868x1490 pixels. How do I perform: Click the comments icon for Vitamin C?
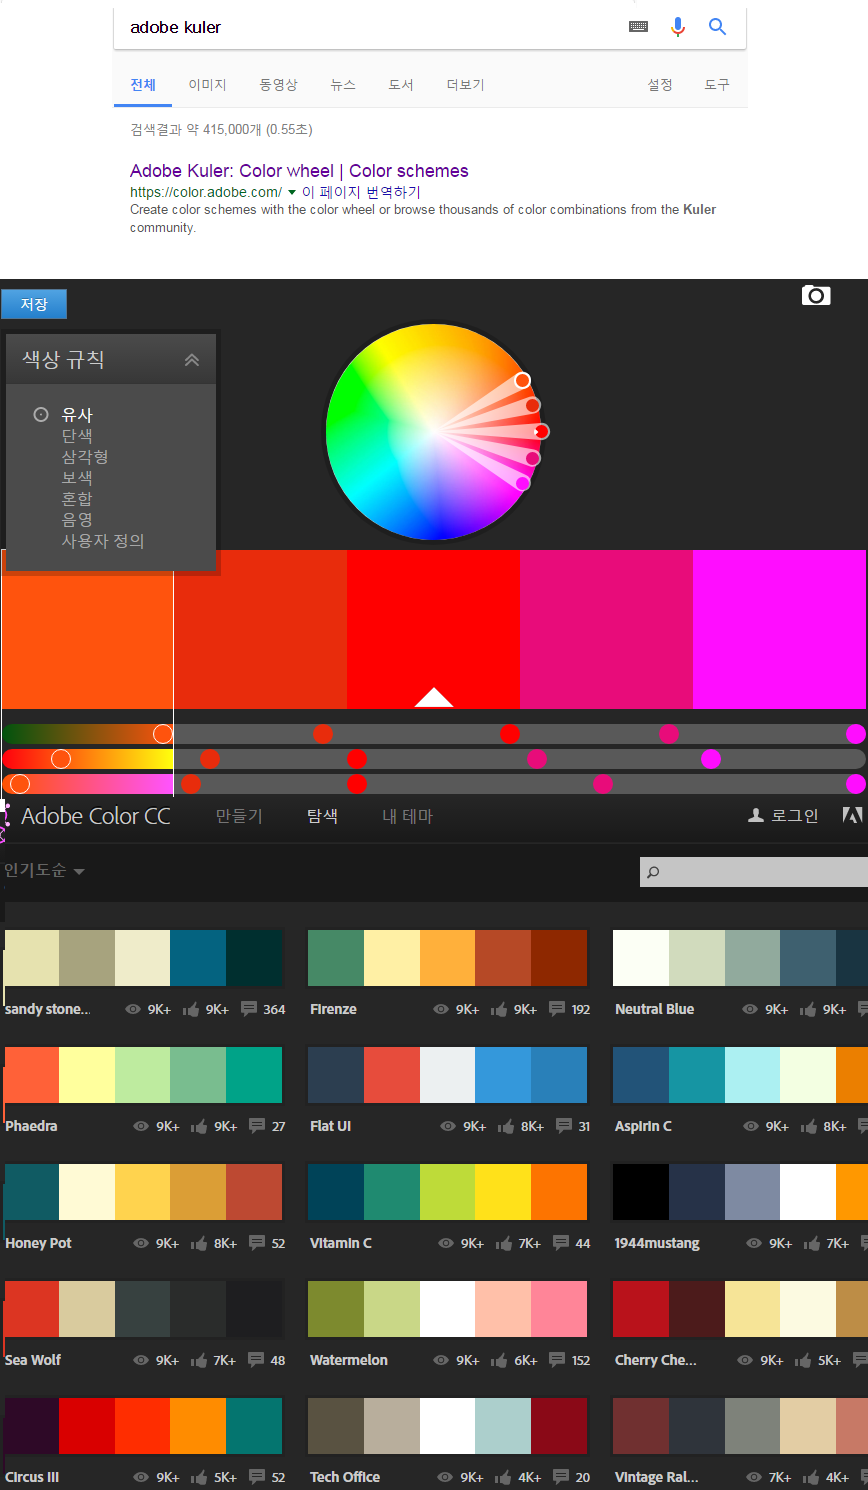coord(561,1242)
